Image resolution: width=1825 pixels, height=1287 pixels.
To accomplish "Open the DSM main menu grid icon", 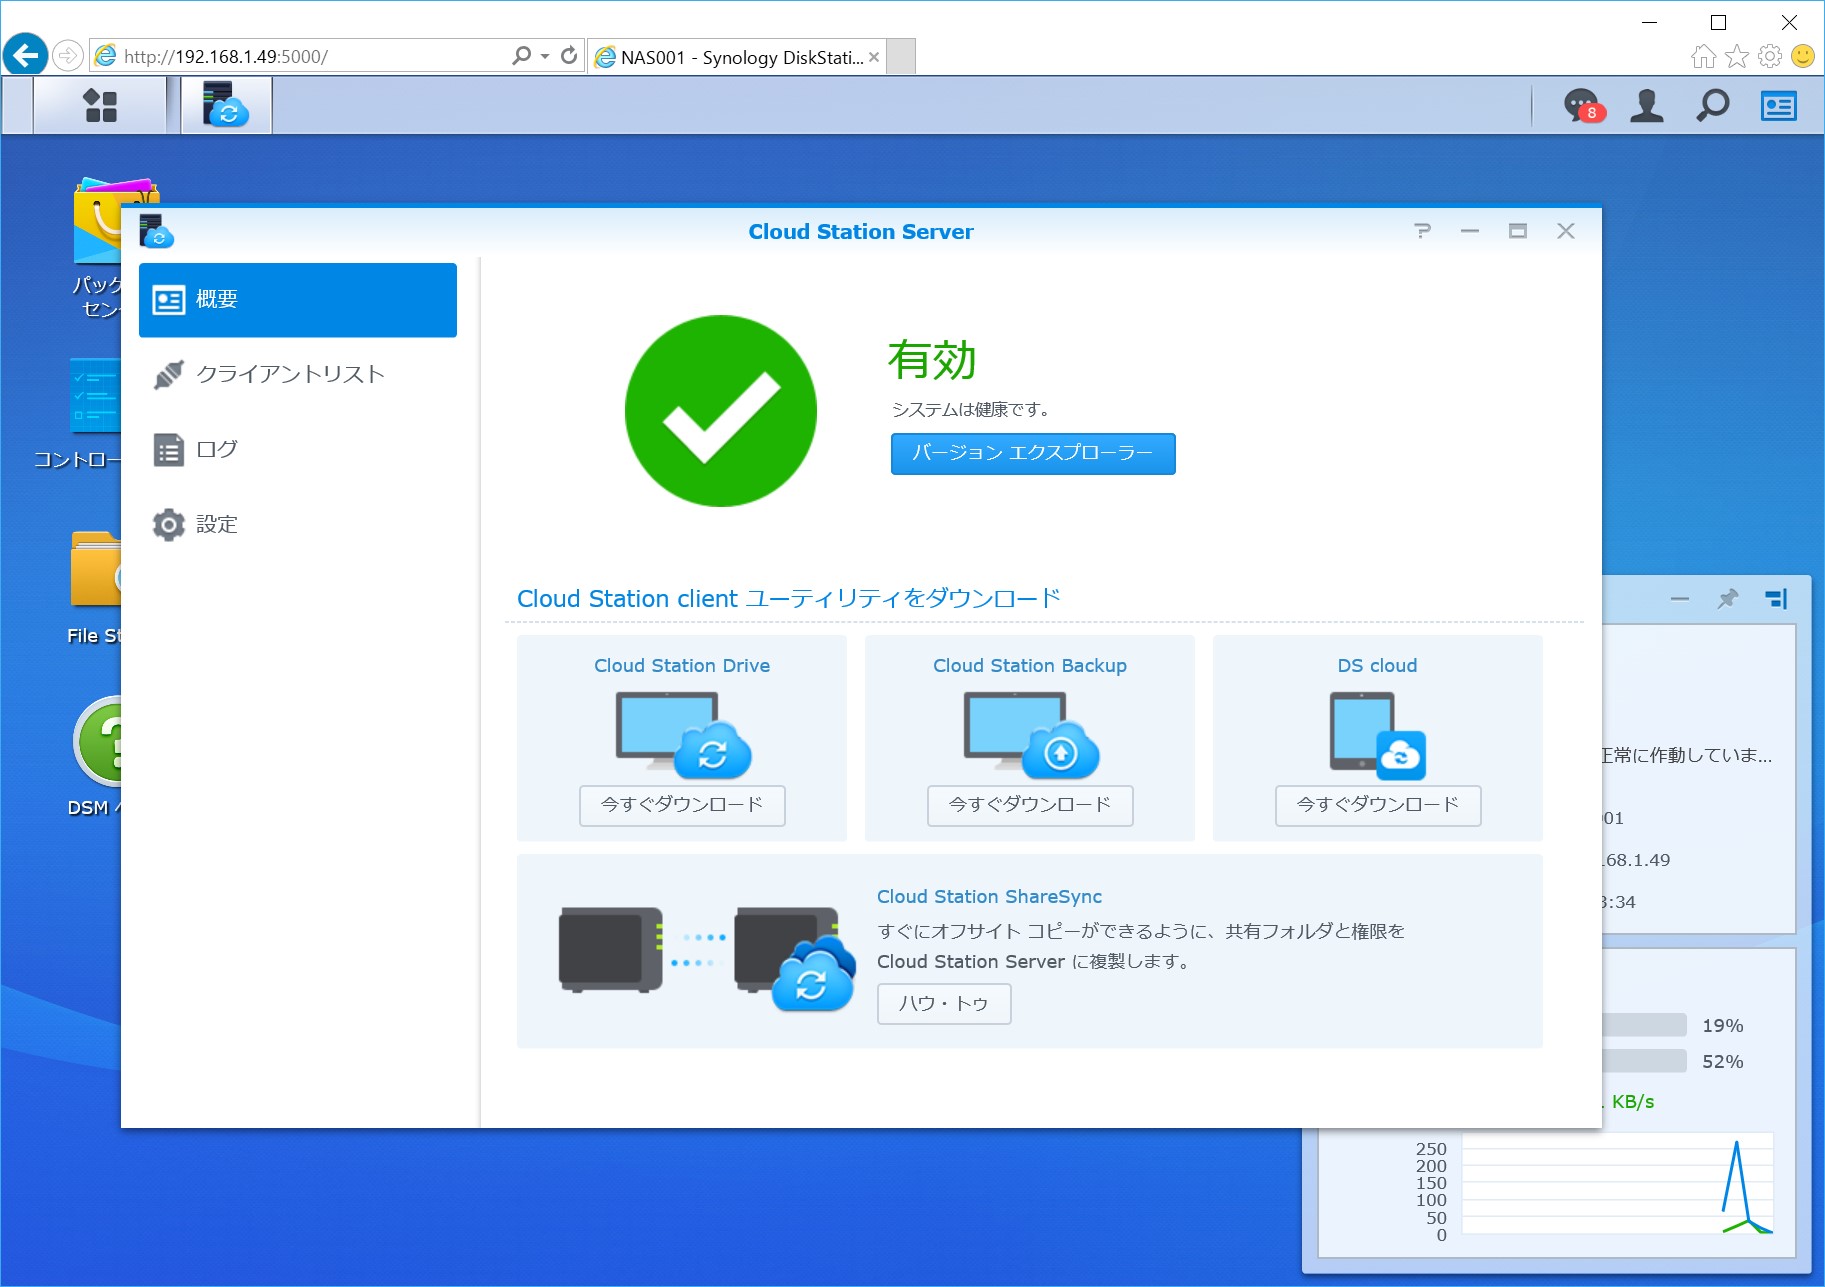I will [99, 104].
